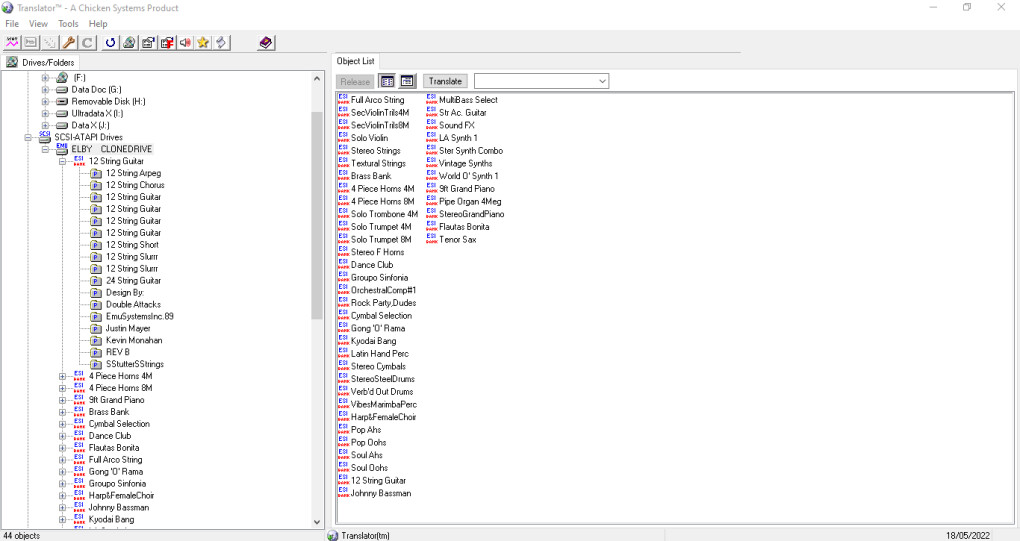Click the yellow star favorites icon
Image resolution: width=1020 pixels, height=541 pixels.
click(x=204, y=43)
